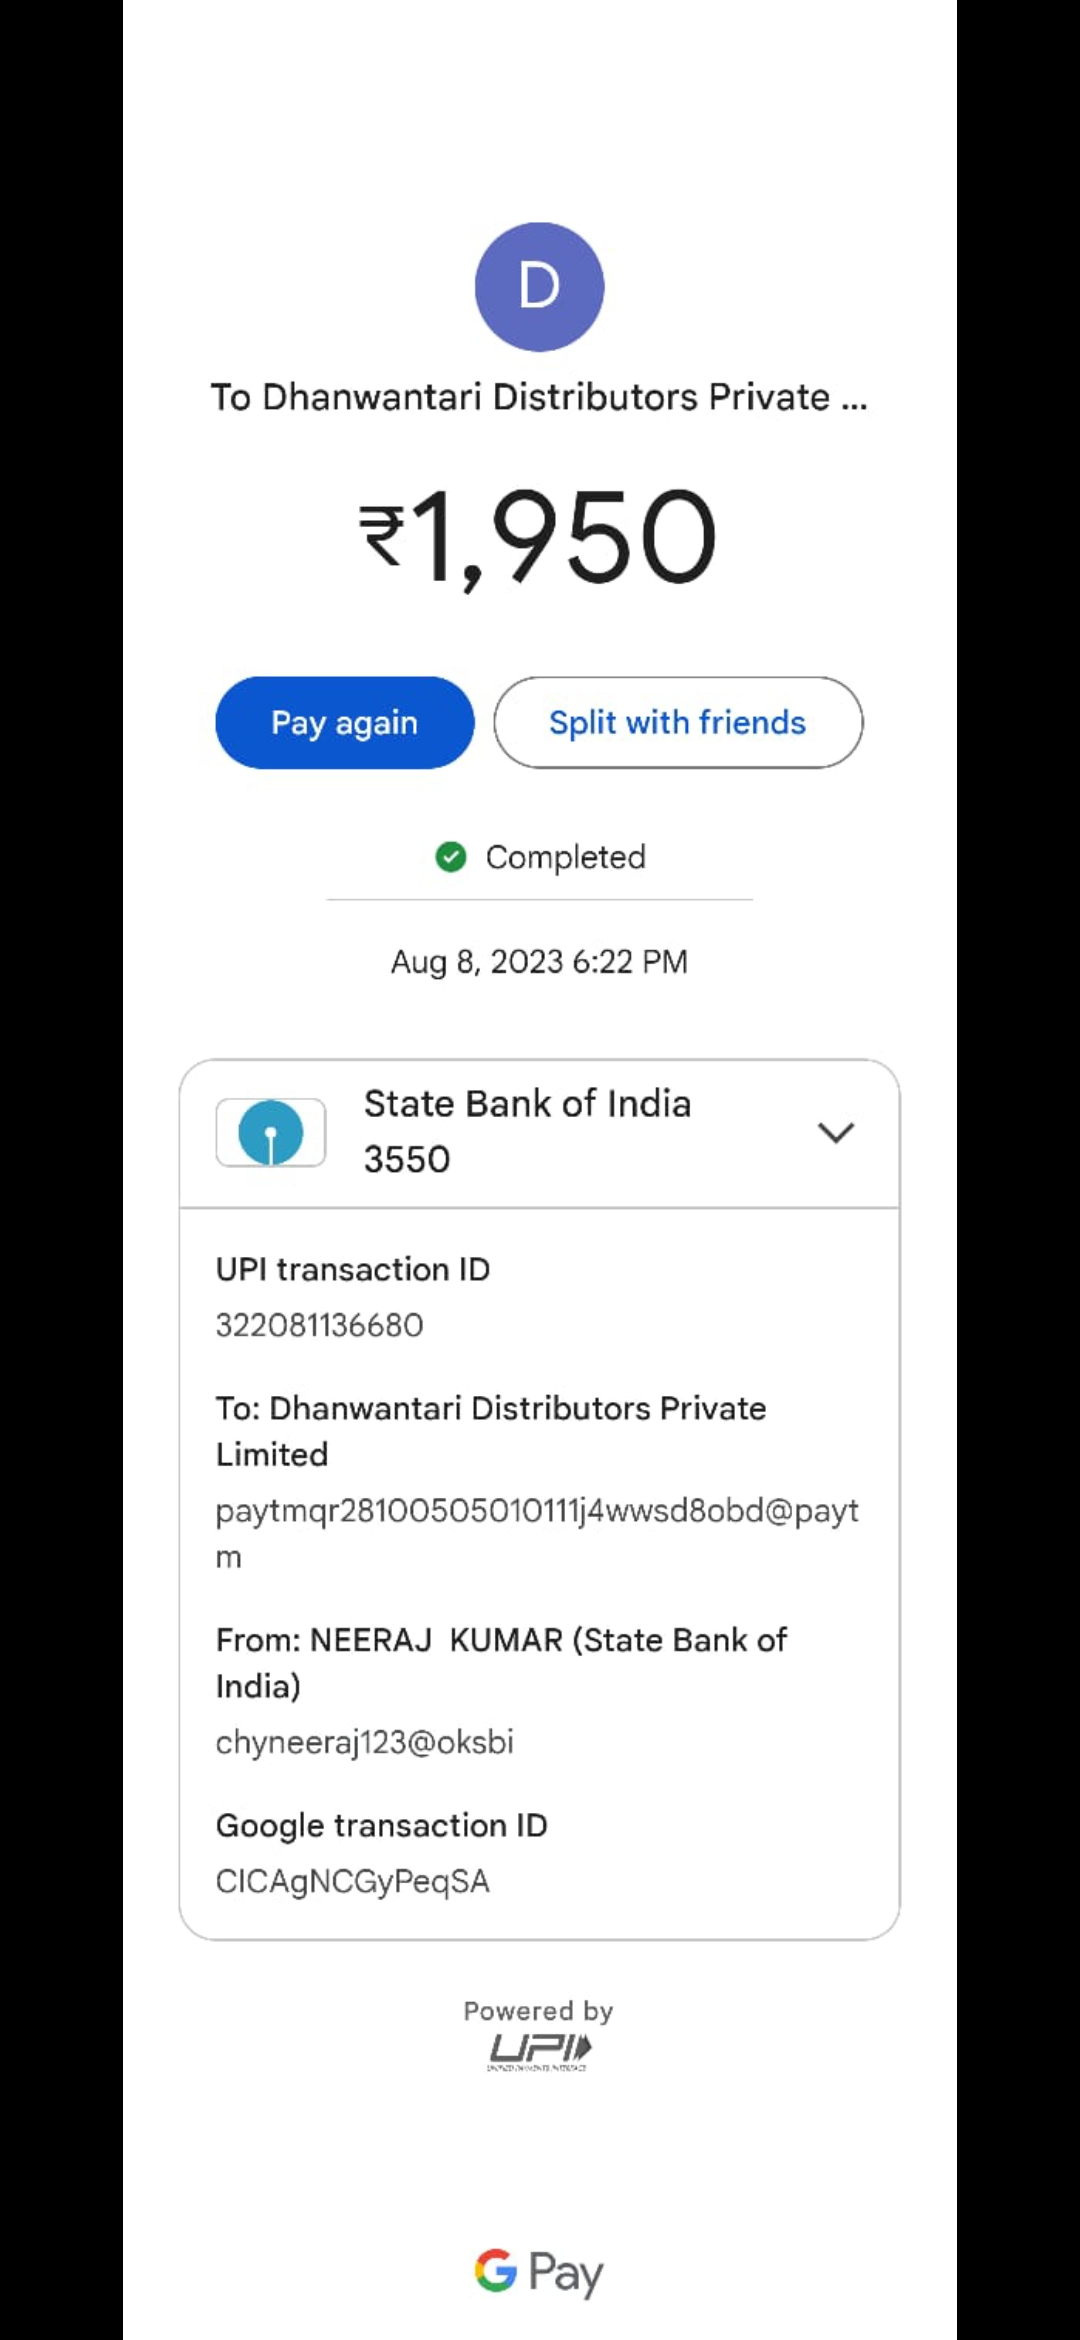
Task: Tap the purple D recipient avatar
Action: [539, 287]
